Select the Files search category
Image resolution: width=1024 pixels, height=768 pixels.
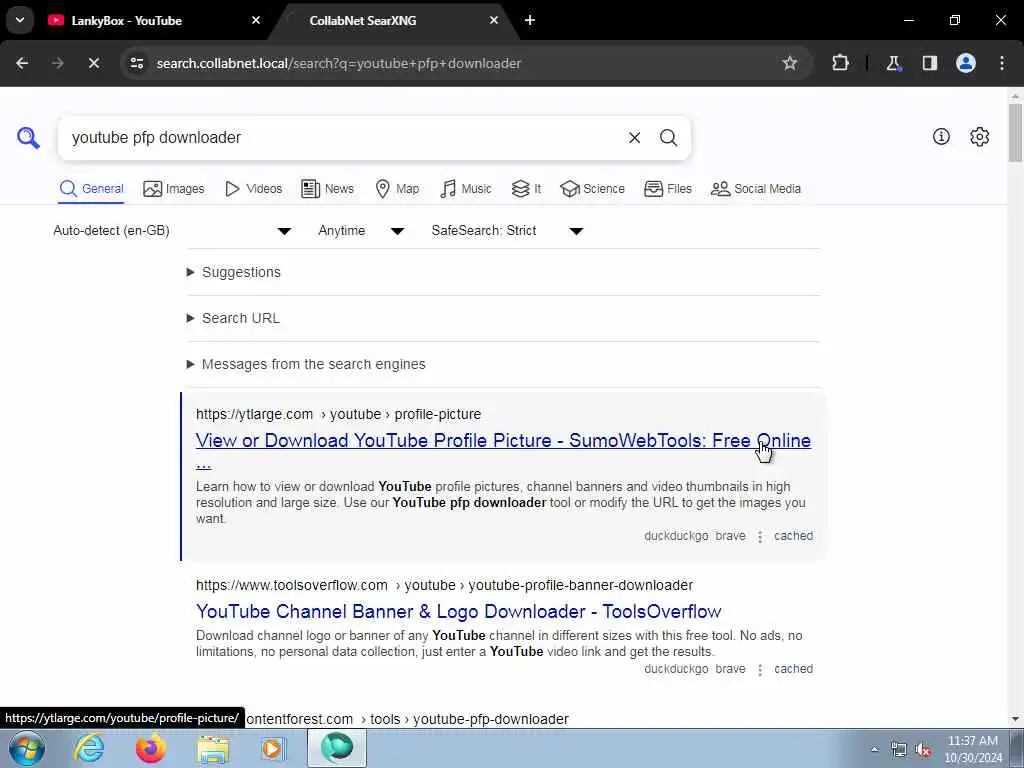(667, 189)
